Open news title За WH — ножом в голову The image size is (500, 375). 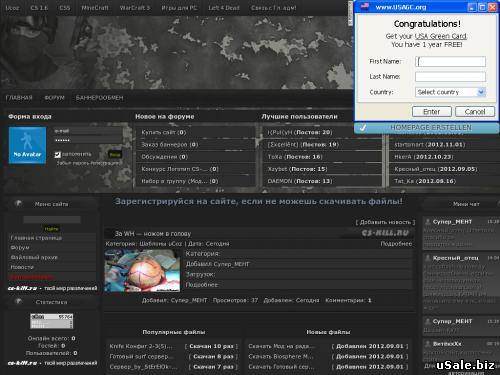[x=153, y=234]
